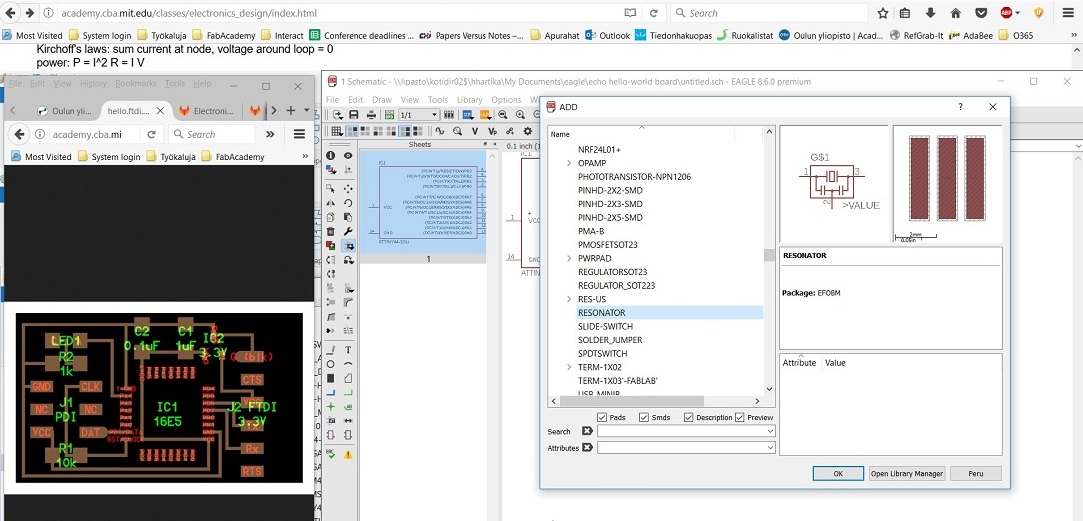
Task: Click the Firefox downloads arrow icon
Action: 930,13
